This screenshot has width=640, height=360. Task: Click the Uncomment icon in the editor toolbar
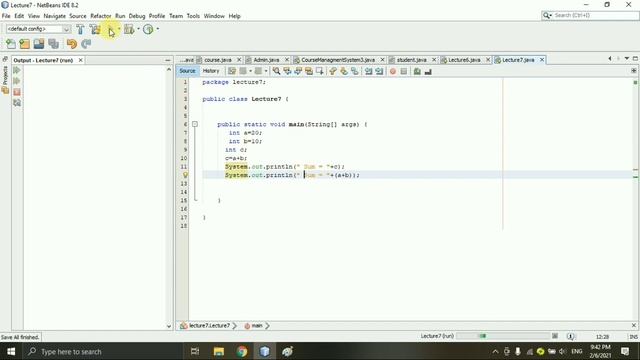(428, 71)
